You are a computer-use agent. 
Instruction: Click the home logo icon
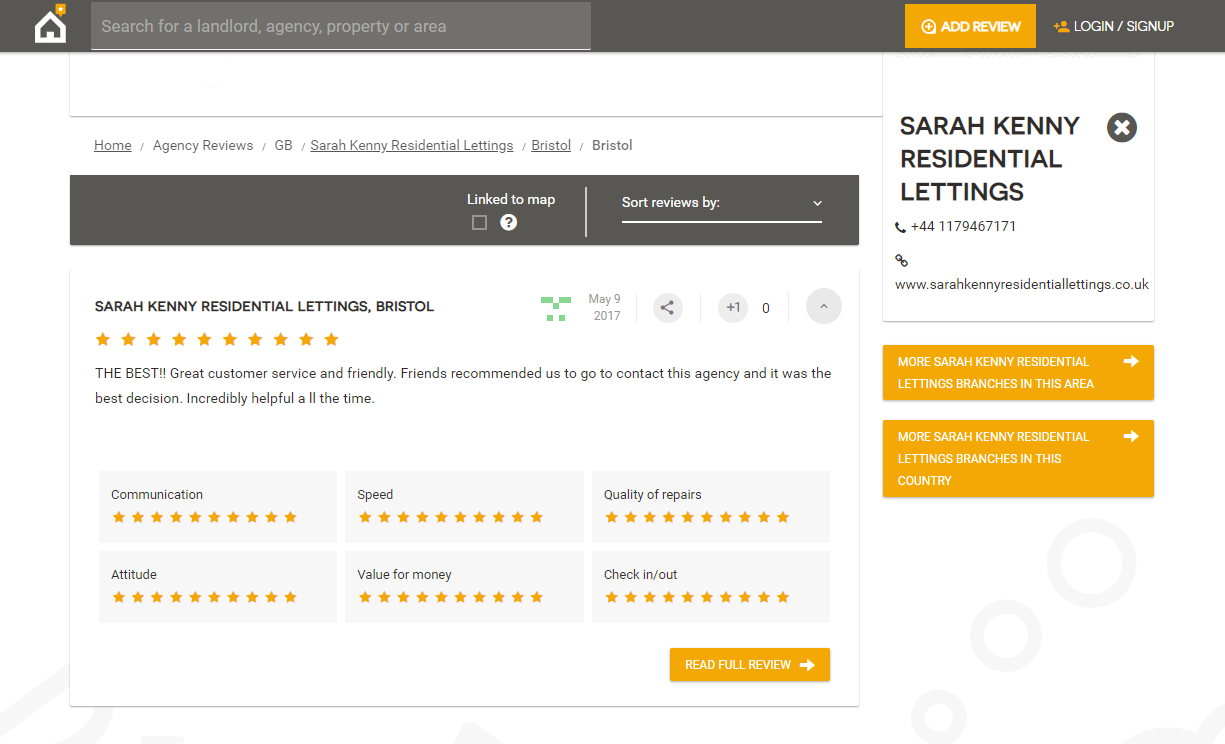pos(50,26)
